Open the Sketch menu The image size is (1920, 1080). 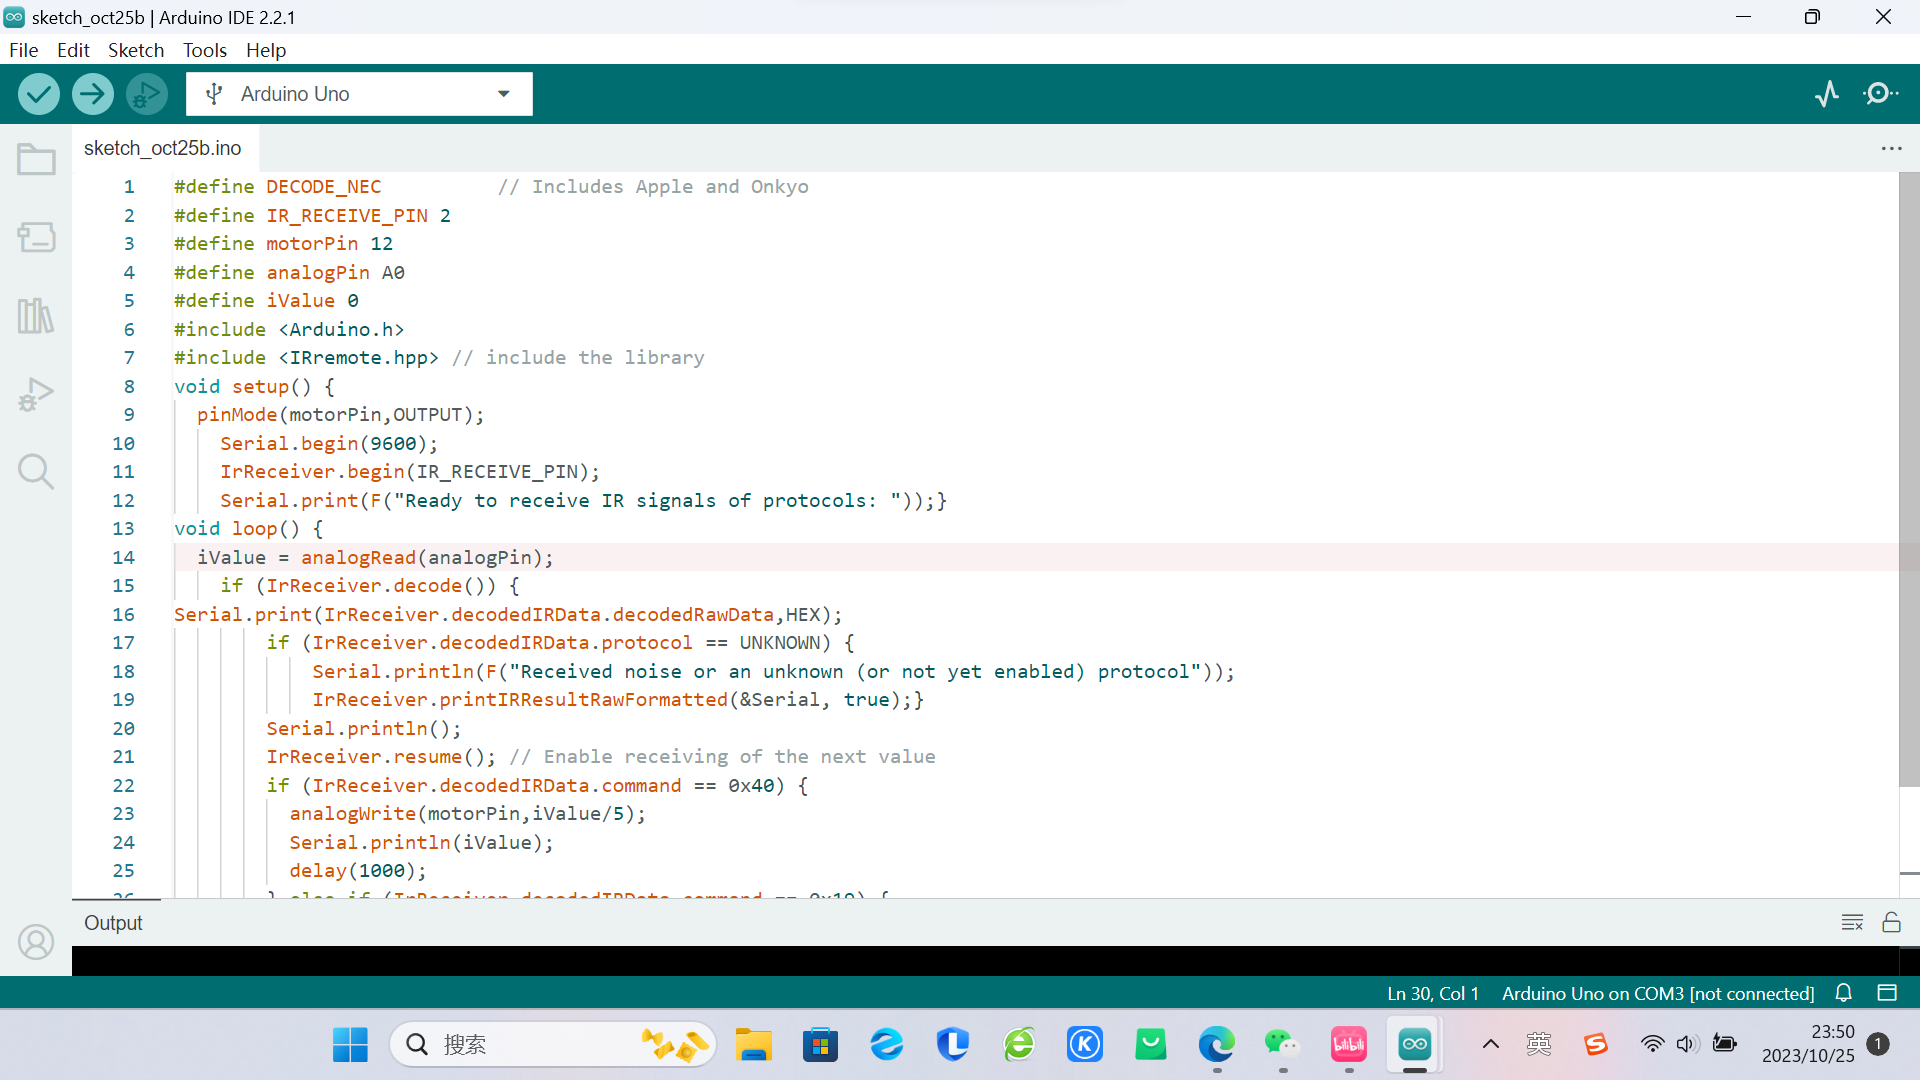point(135,50)
